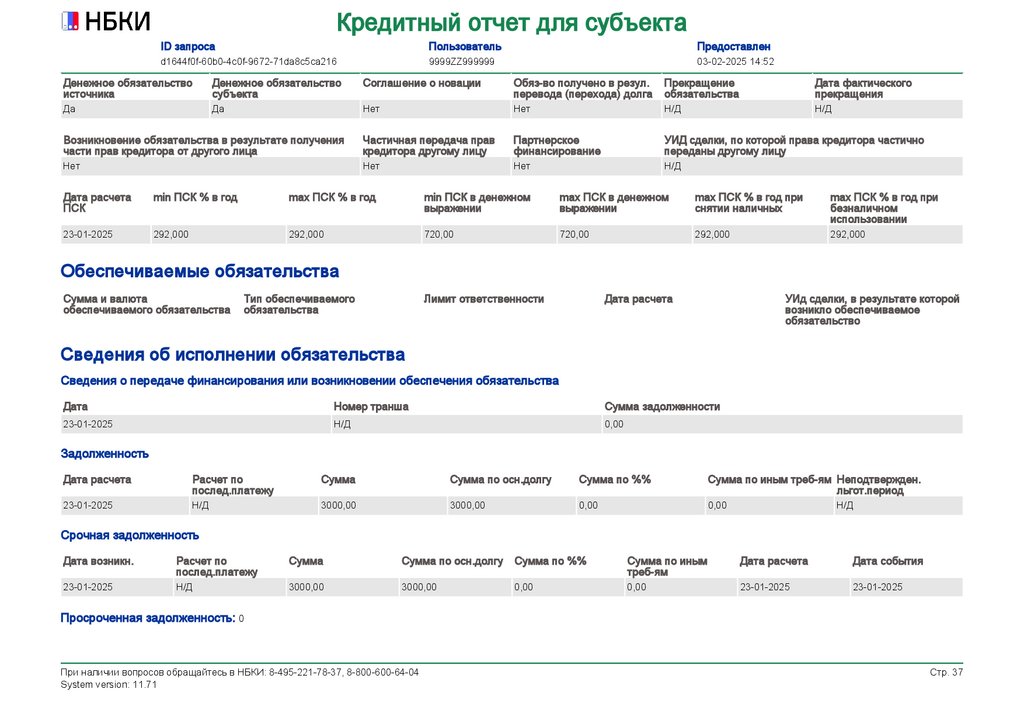Click the Партнерское финансирование value cell
This screenshot has width=1024, height=724.
click(586, 166)
